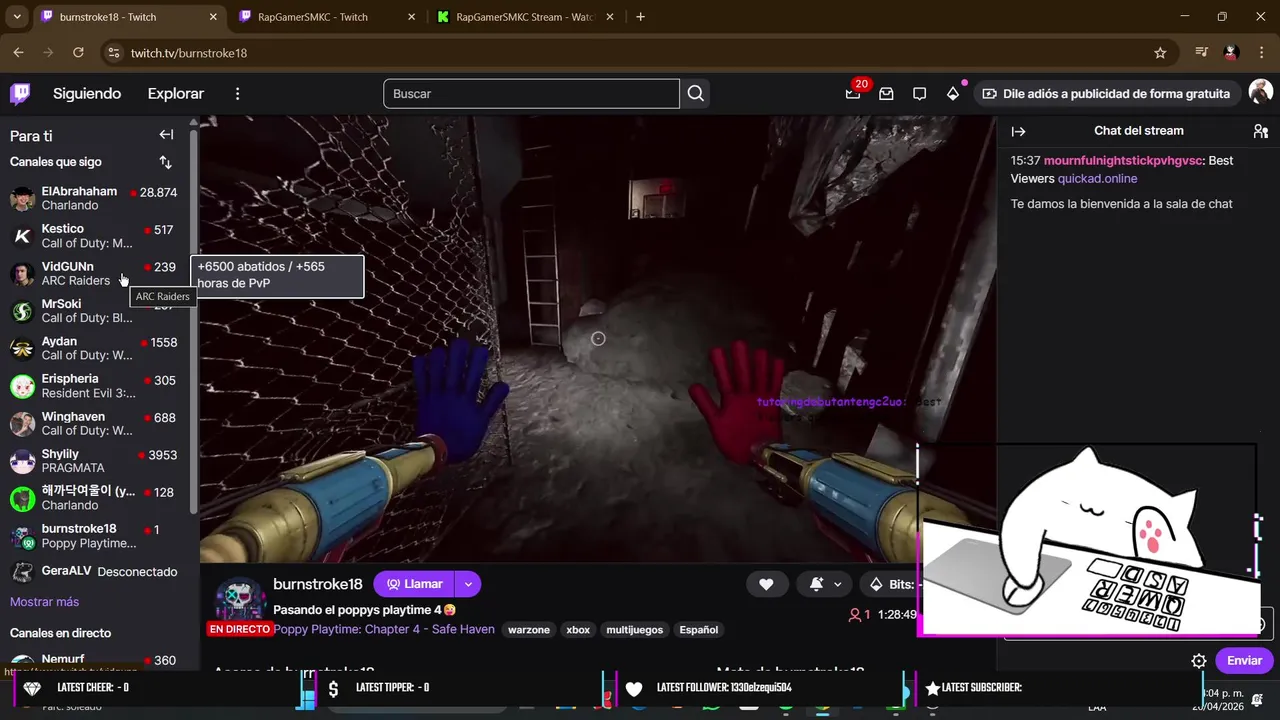Open Aydan channel in sidebar
This screenshot has height=720, width=1280.
[93, 348]
